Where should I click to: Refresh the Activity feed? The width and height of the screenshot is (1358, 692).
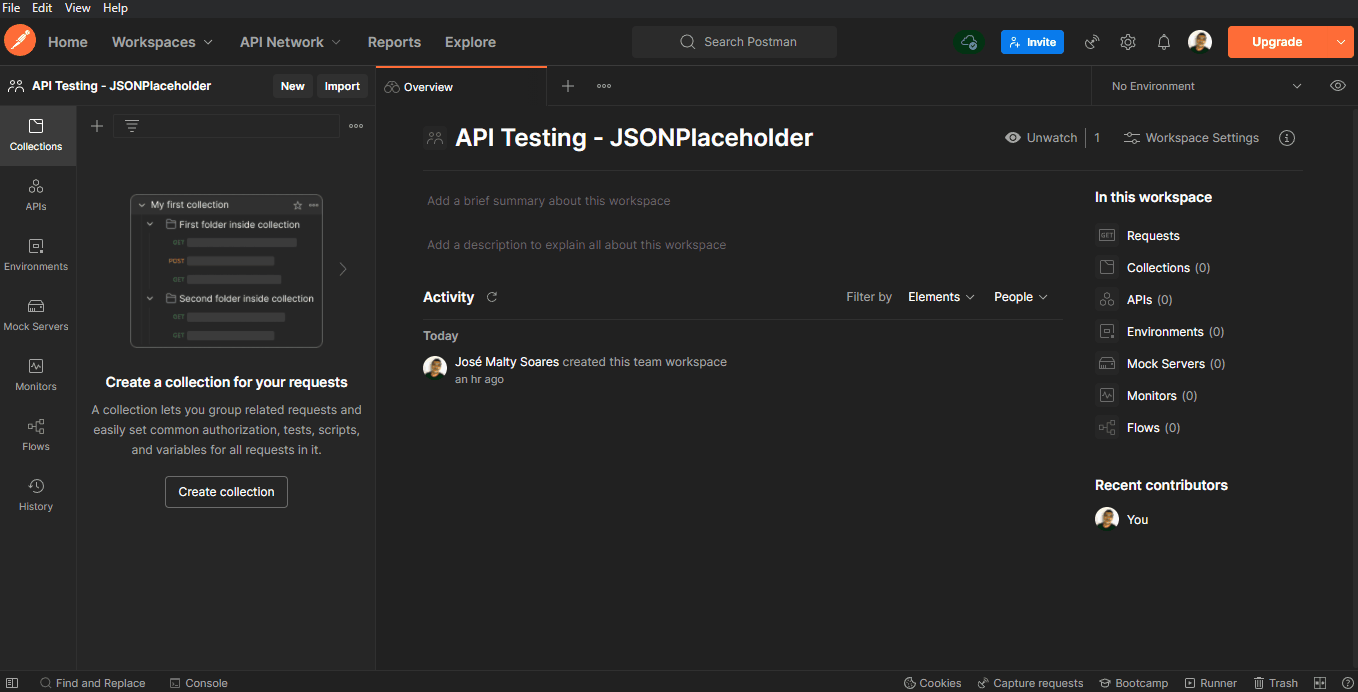[x=492, y=297]
